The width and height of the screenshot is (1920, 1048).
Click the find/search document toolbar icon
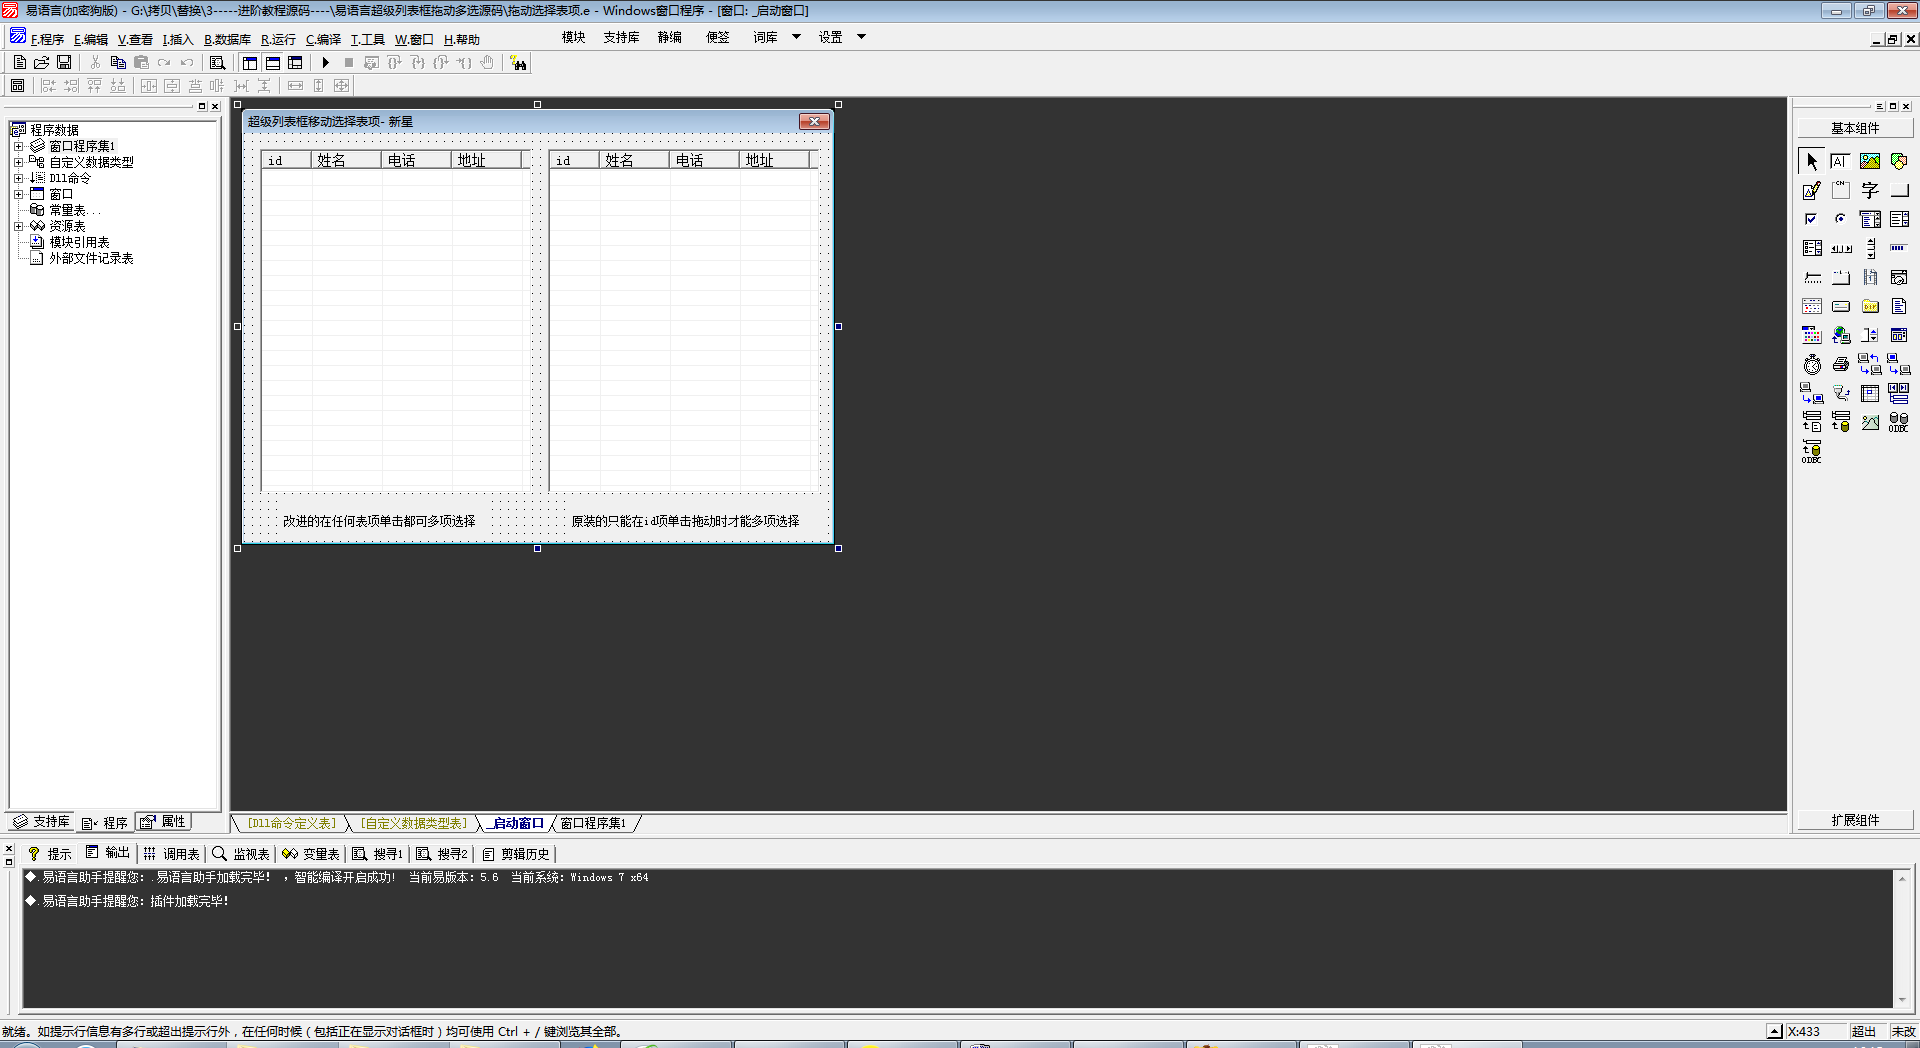click(217, 63)
